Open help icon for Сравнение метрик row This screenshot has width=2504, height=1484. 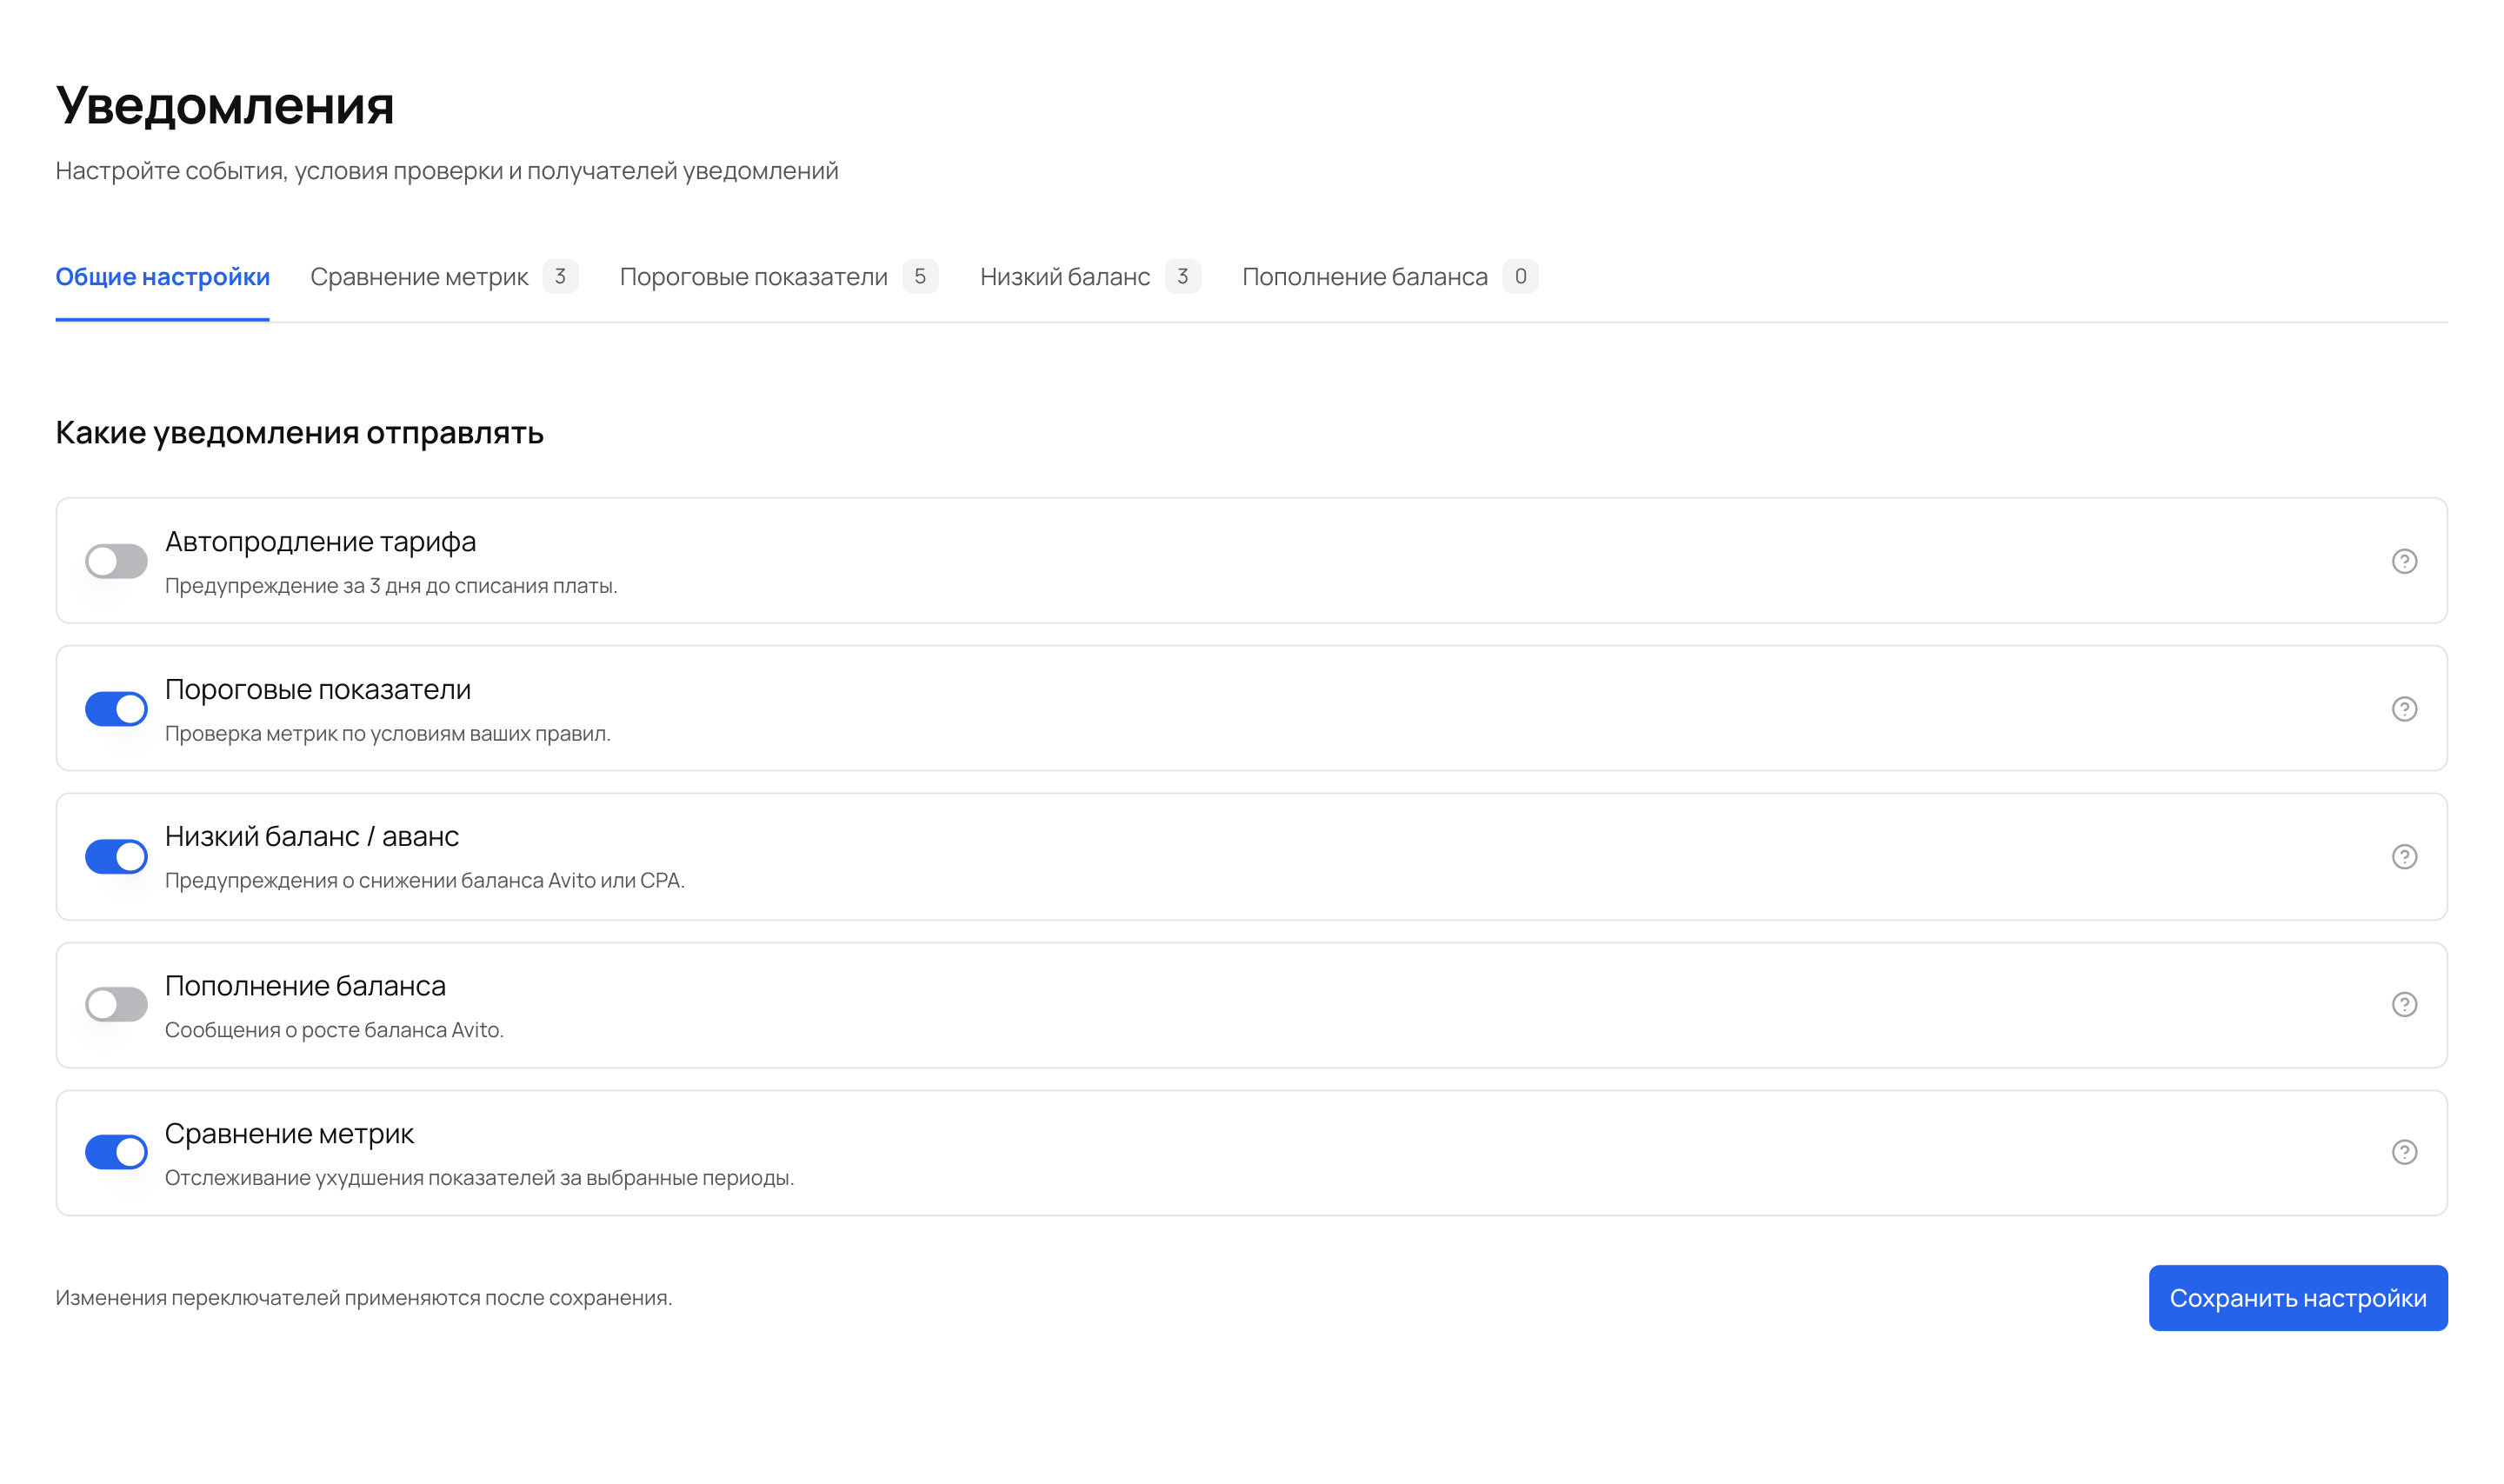tap(2404, 1152)
